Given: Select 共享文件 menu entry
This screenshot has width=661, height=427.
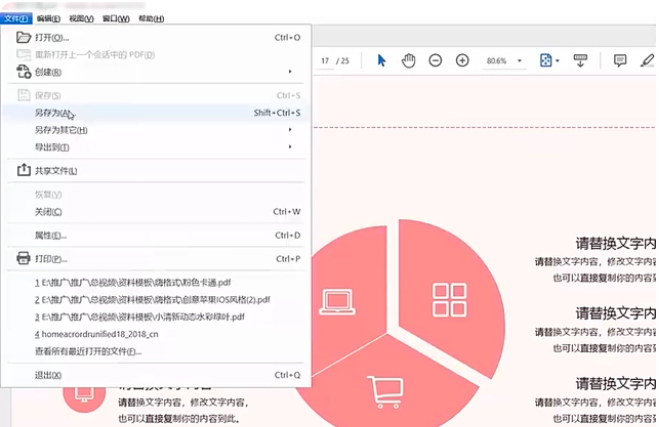Looking at the screenshot, I should pyautogui.click(x=55, y=171).
